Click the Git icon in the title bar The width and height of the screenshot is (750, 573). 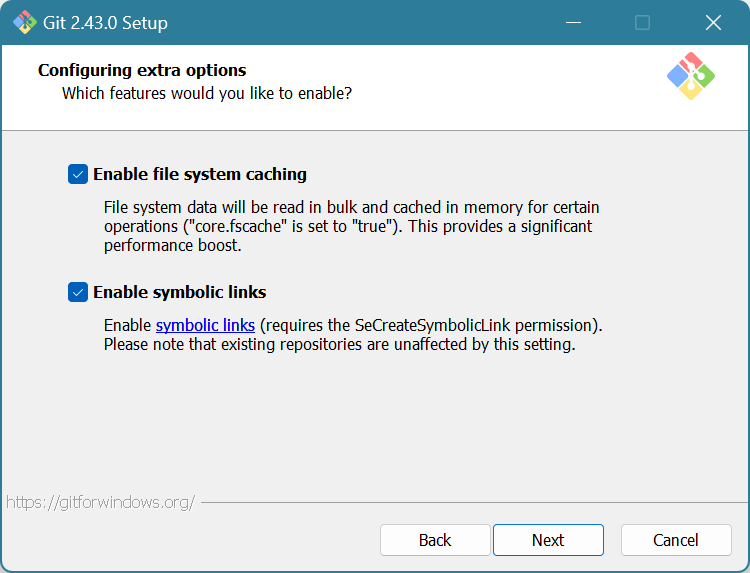coord(24,22)
